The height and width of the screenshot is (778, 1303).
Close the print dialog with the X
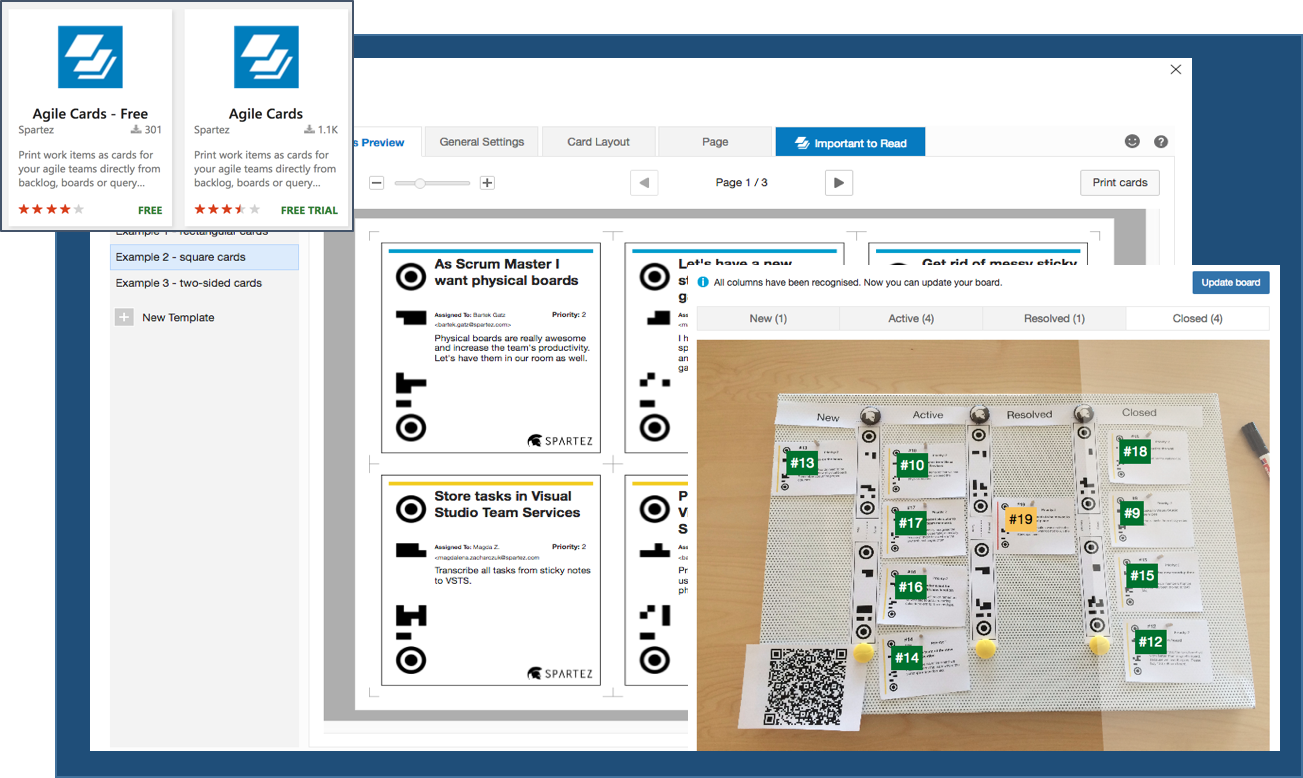[1176, 69]
